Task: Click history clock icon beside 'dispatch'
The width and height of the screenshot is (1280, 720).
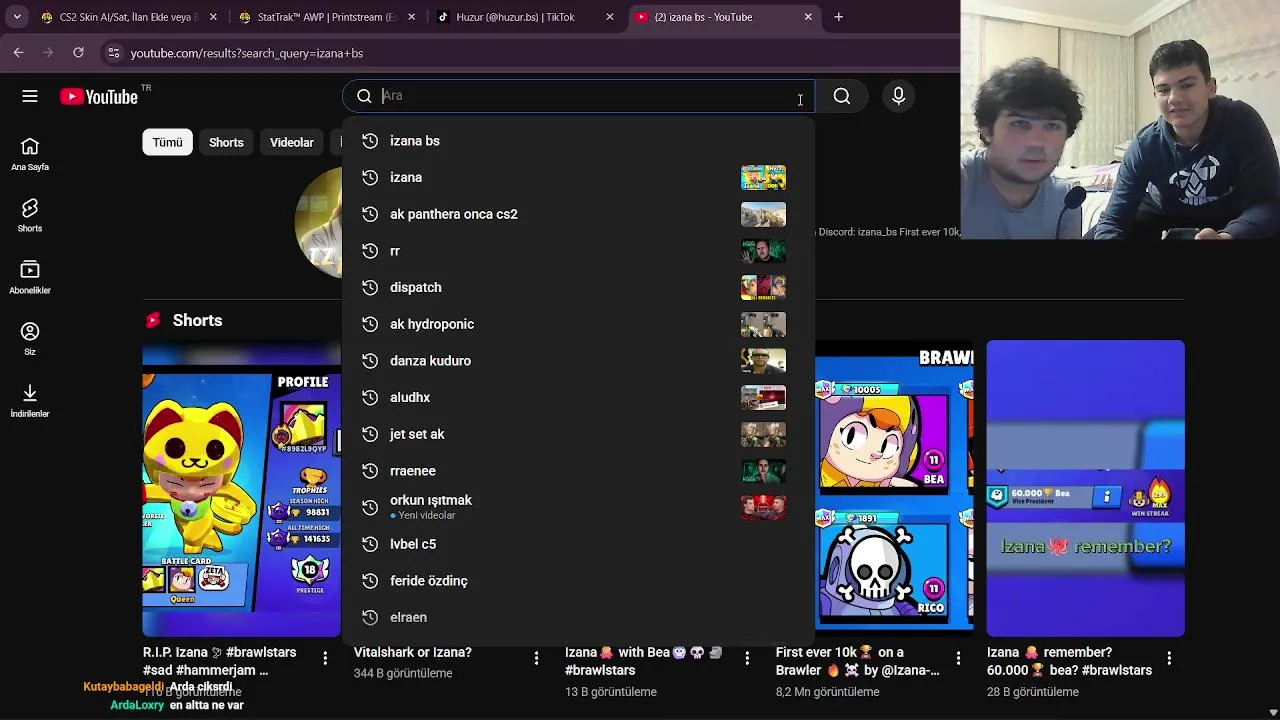Action: coord(370,287)
